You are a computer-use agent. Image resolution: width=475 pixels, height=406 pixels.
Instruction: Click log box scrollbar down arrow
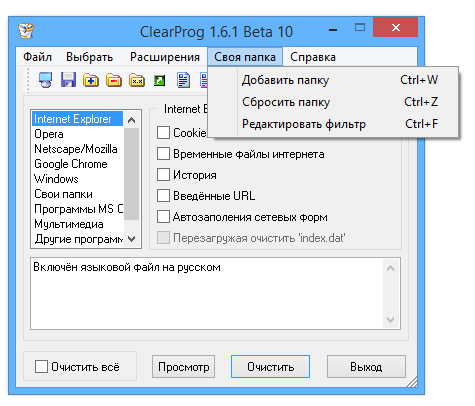[391, 320]
